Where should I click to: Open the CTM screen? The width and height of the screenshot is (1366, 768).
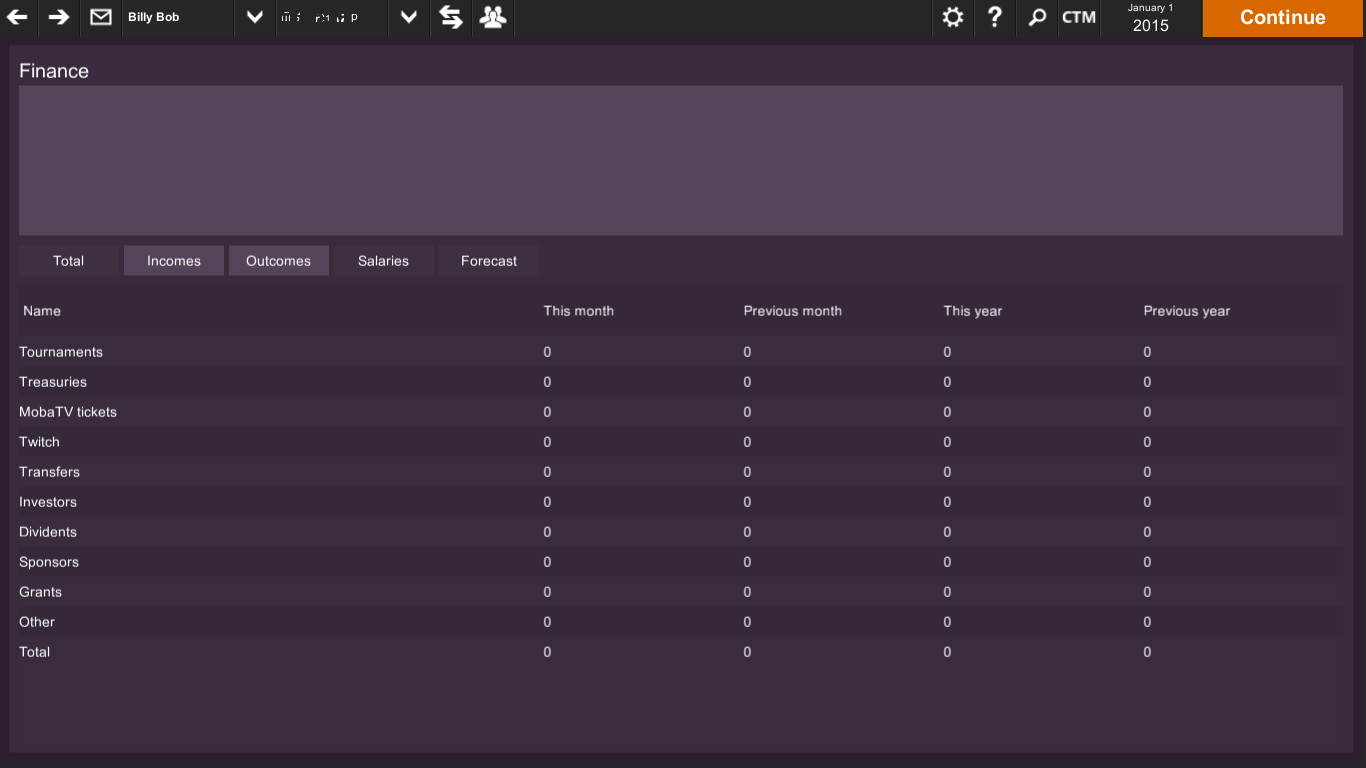1079,17
